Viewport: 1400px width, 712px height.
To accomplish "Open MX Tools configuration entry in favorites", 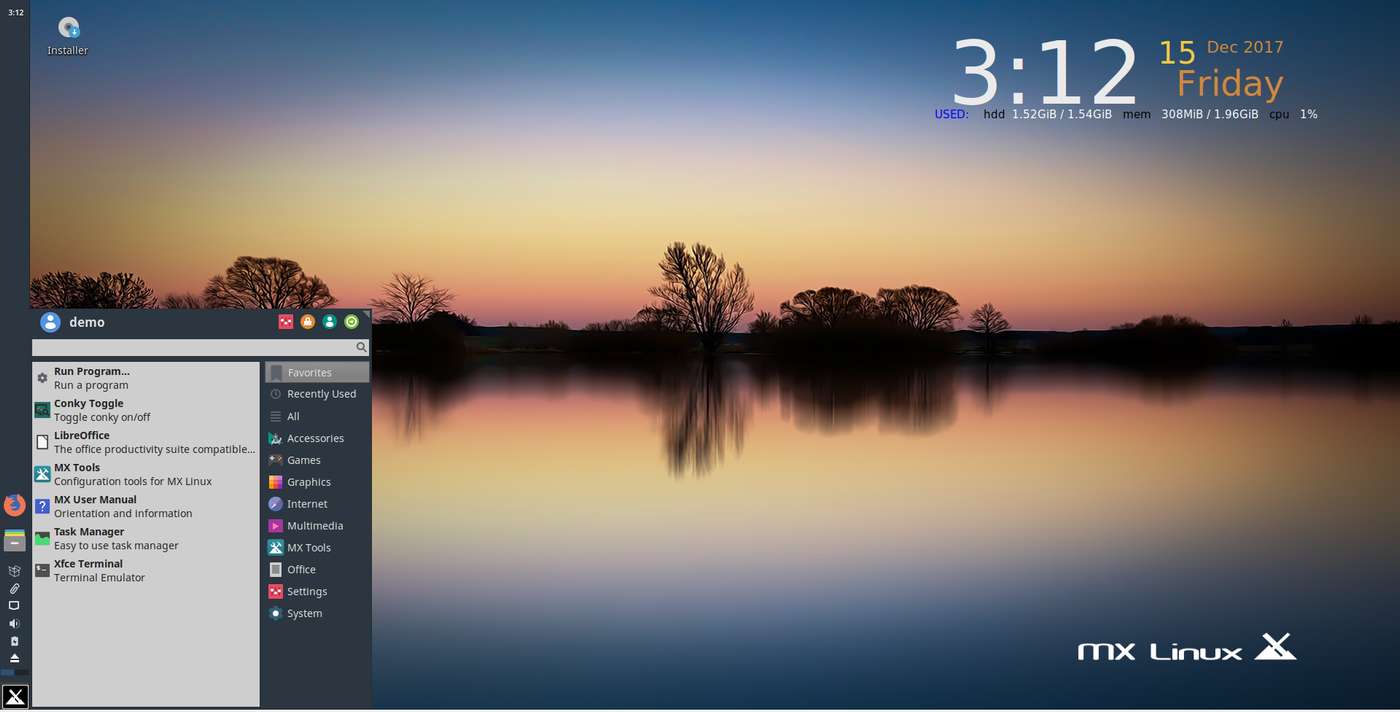I will (x=146, y=474).
